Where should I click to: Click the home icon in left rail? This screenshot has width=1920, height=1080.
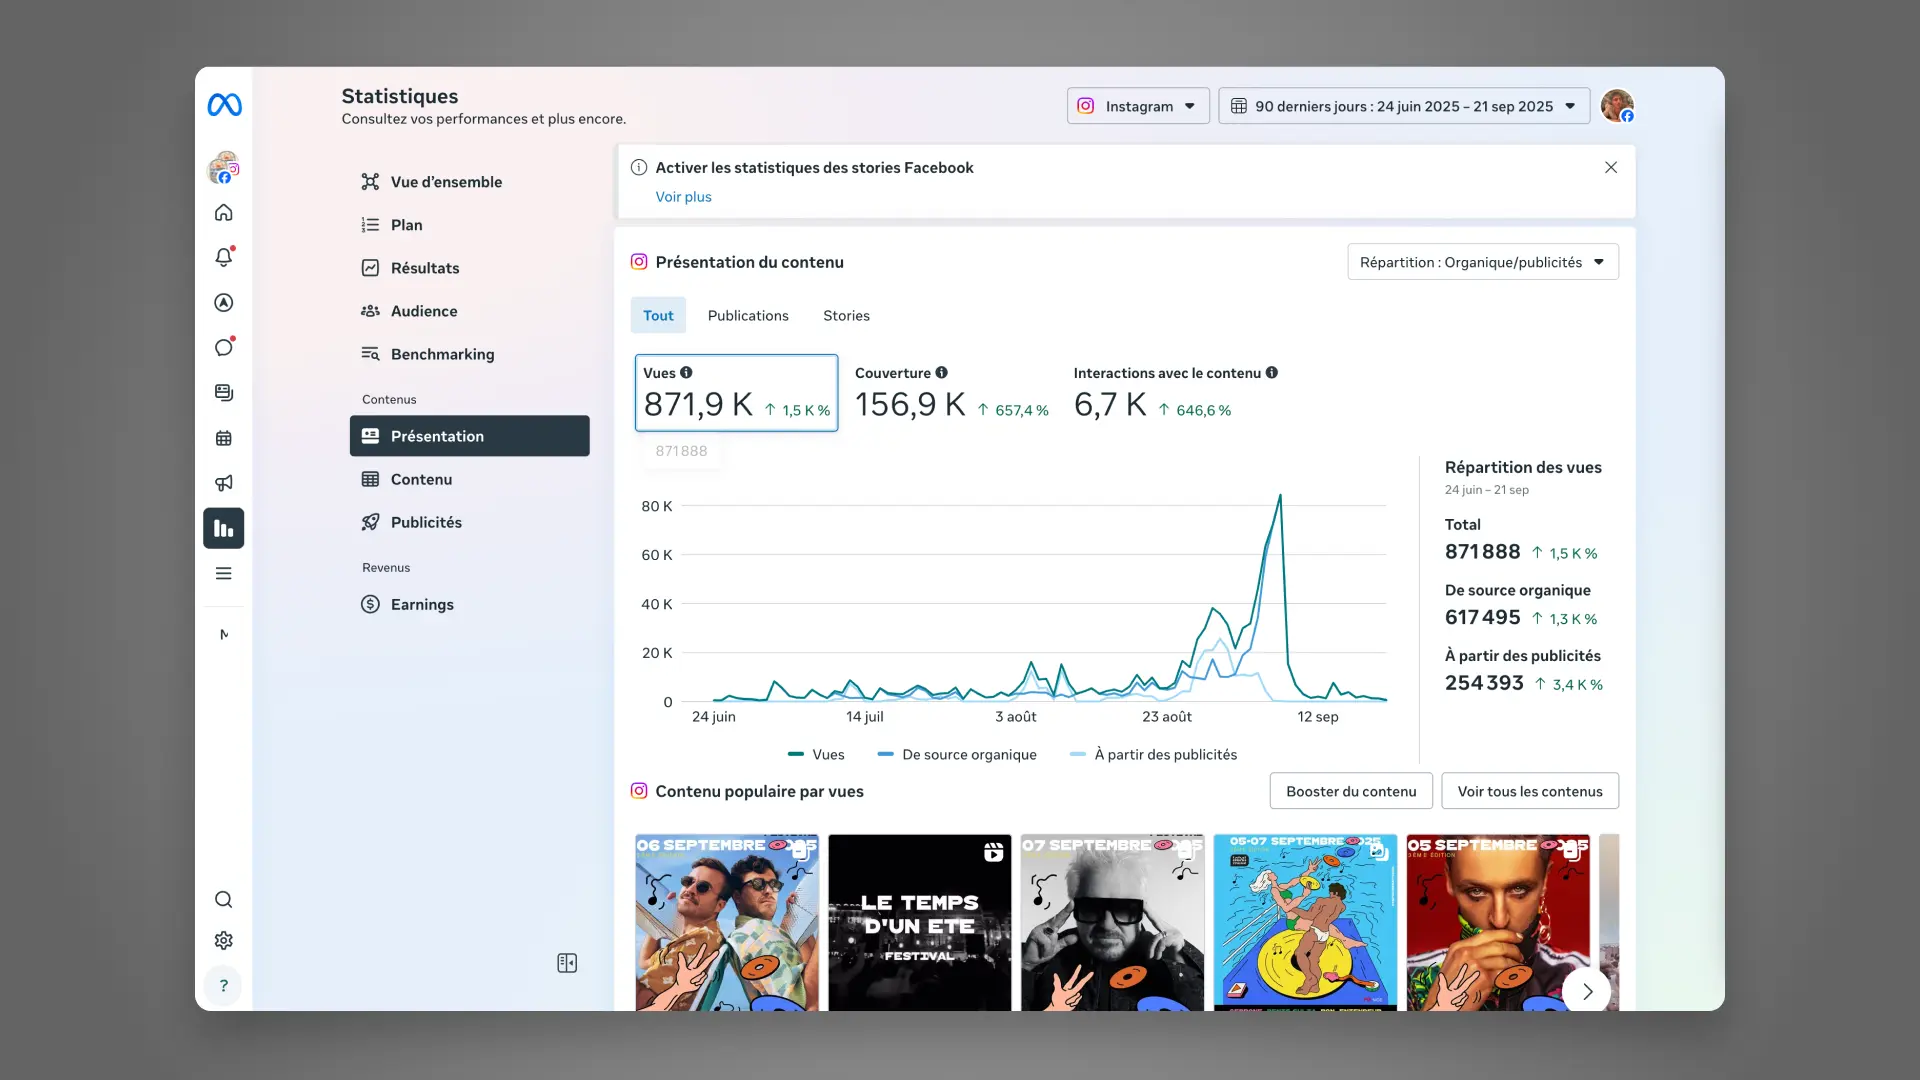(224, 212)
